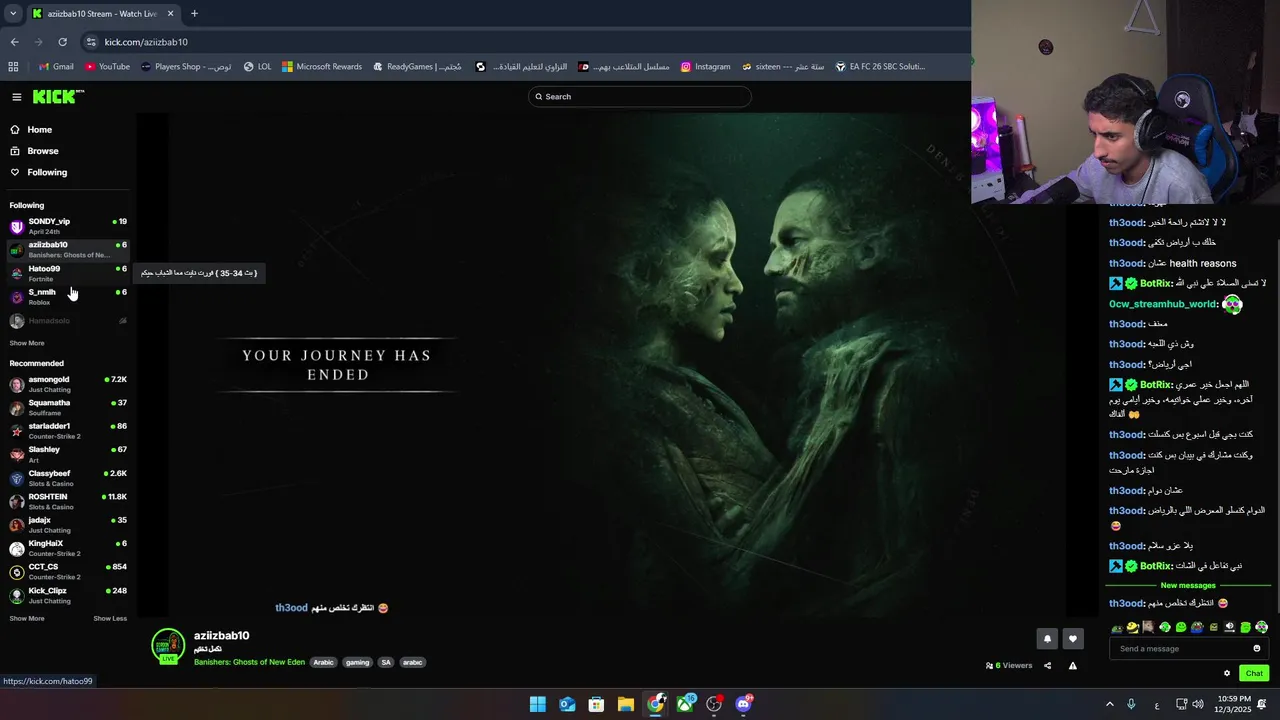
Task: Open Instagram bookmark
Action: (x=705, y=67)
